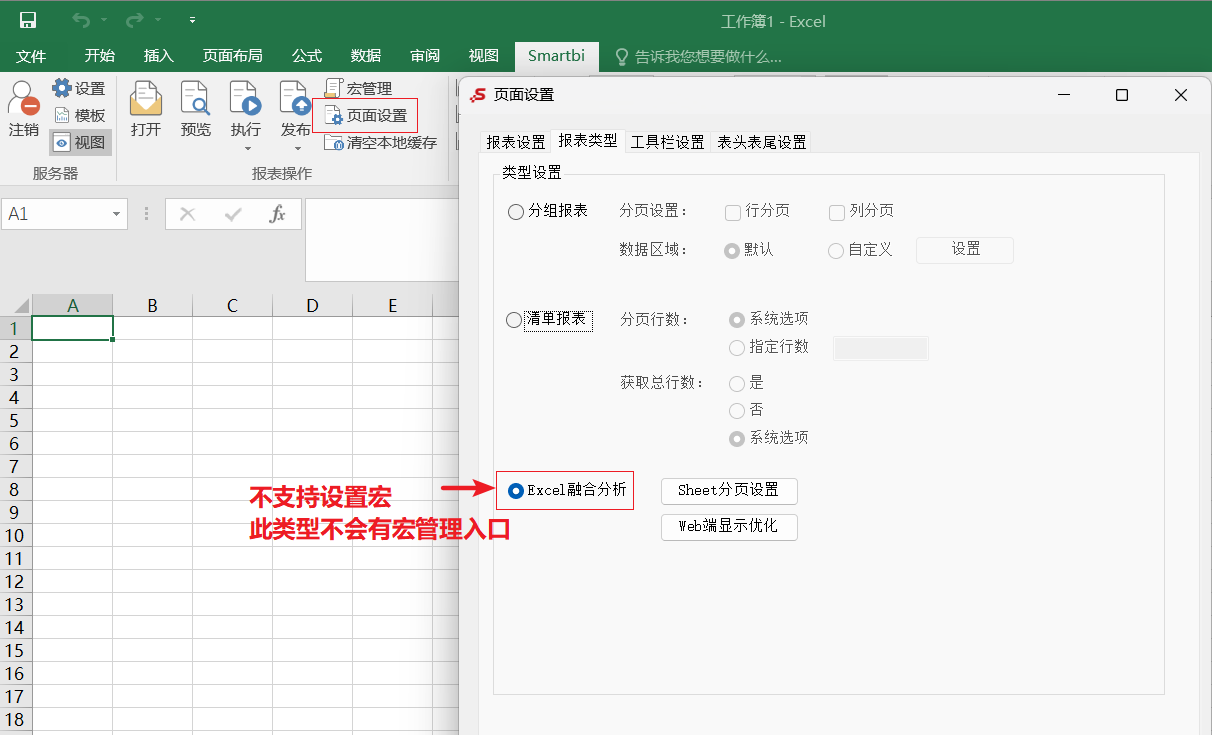Screen dimensions: 1212x735
Task: Click the 设置 button beside 自定义
Action: (x=965, y=250)
